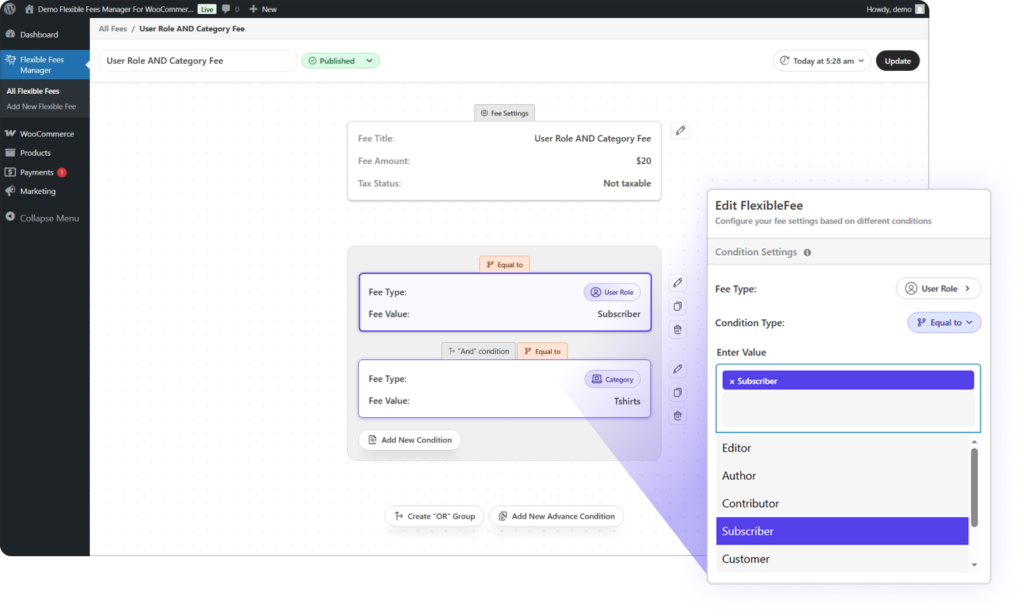
Task: Duplicate the User Role condition
Action: point(677,307)
